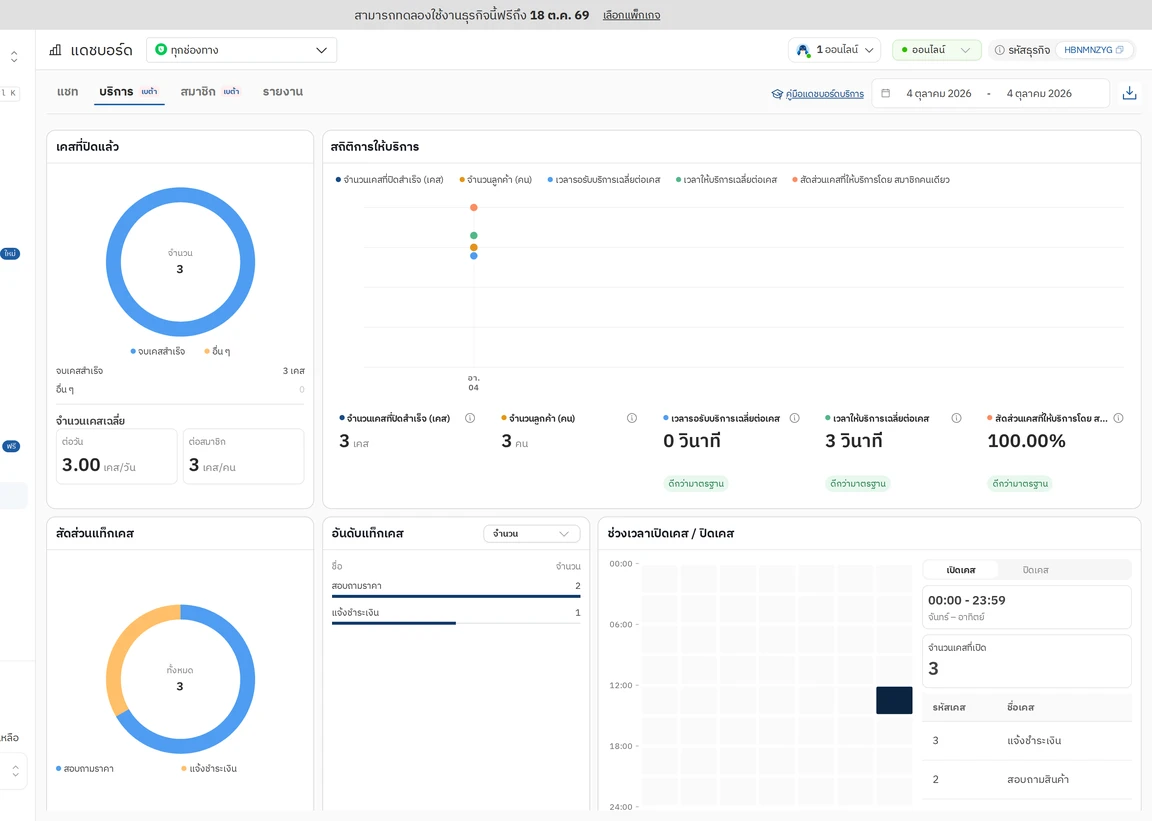Hide เวลาให้บริการเฉลี่ยต่อเคส series in the chart legend
Screen dimensions: 1152x821
727,179
